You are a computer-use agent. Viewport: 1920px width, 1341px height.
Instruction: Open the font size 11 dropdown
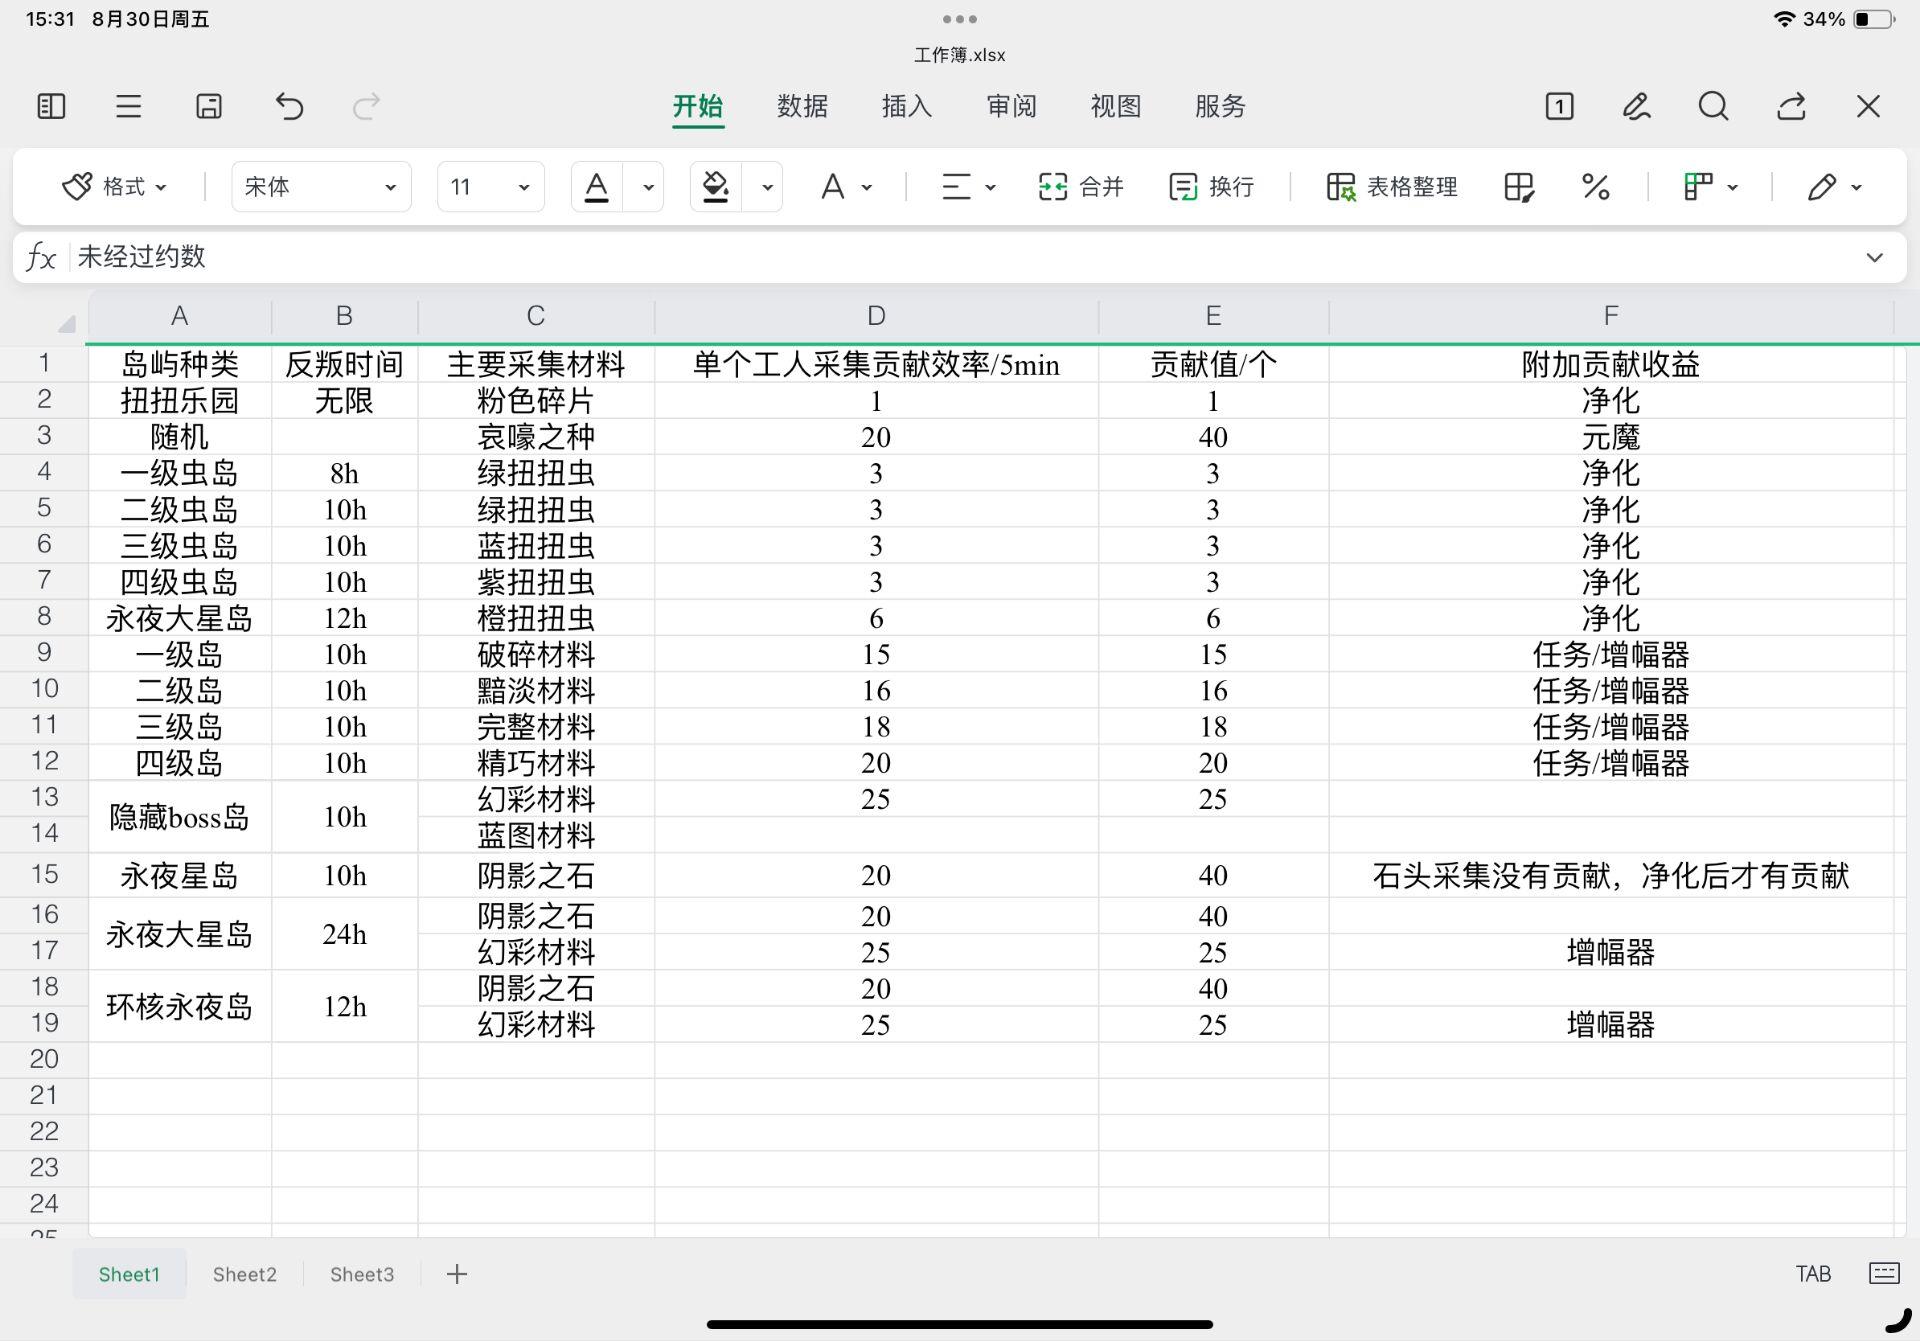tap(490, 187)
